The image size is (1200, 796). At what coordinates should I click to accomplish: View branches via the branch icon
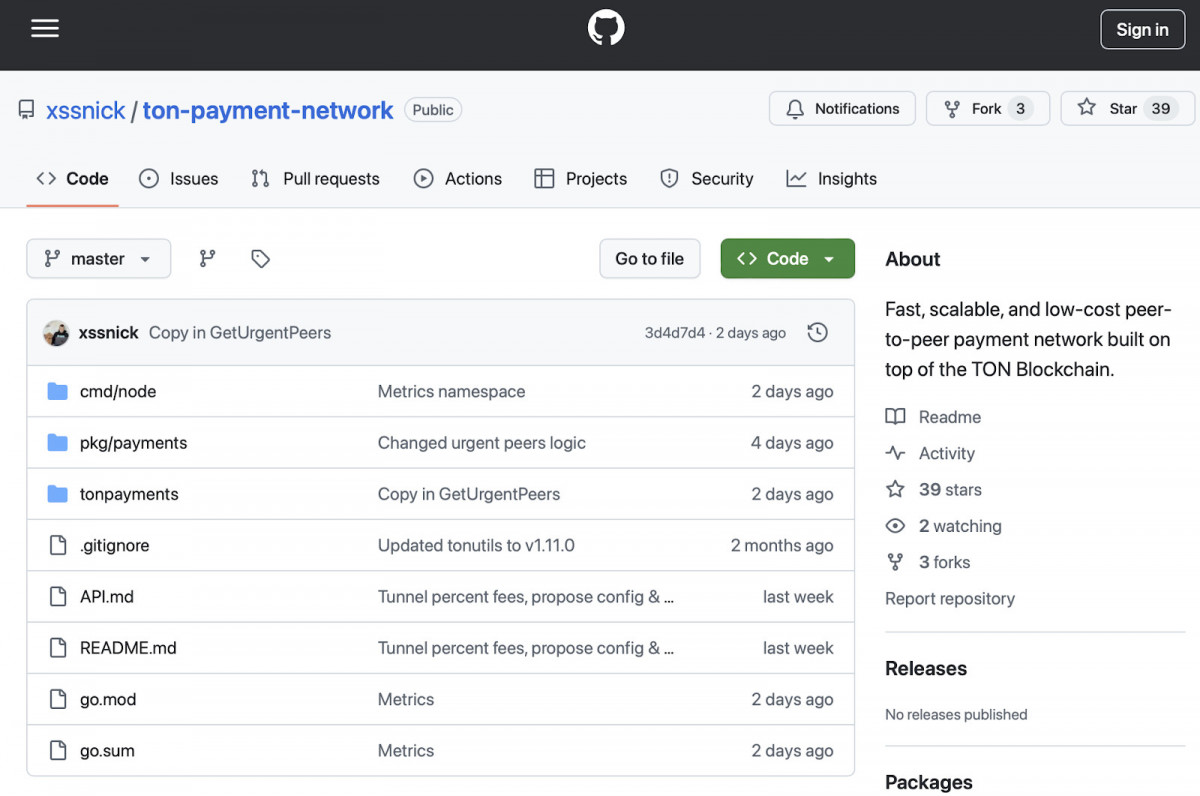tap(208, 259)
